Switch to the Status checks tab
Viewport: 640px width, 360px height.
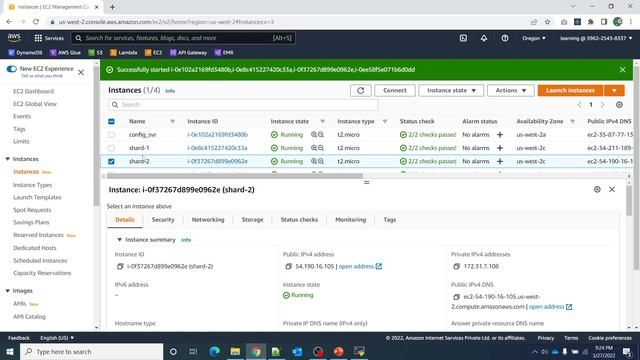[x=299, y=220]
